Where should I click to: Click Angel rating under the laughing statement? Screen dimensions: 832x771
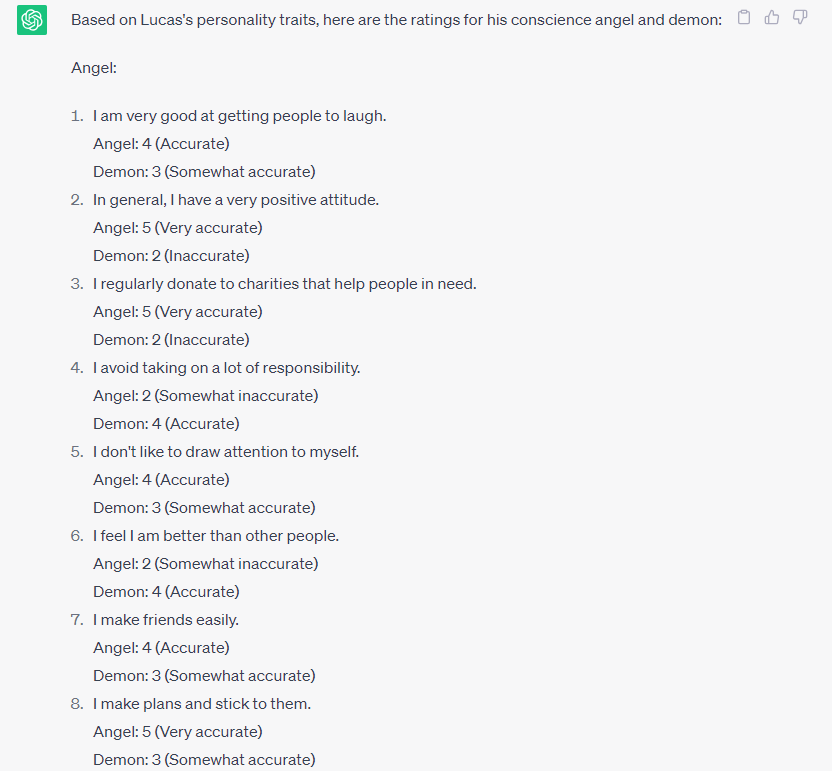(161, 144)
